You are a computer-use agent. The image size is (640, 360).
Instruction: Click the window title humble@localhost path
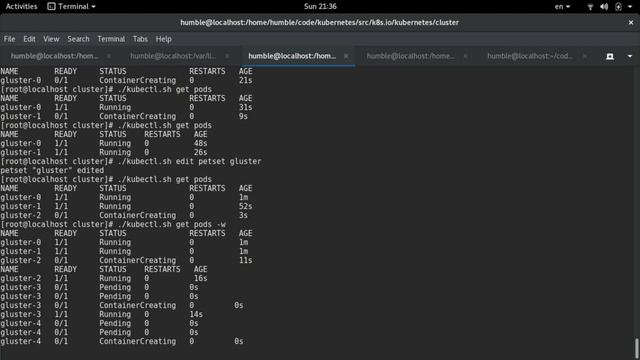pos(320,22)
